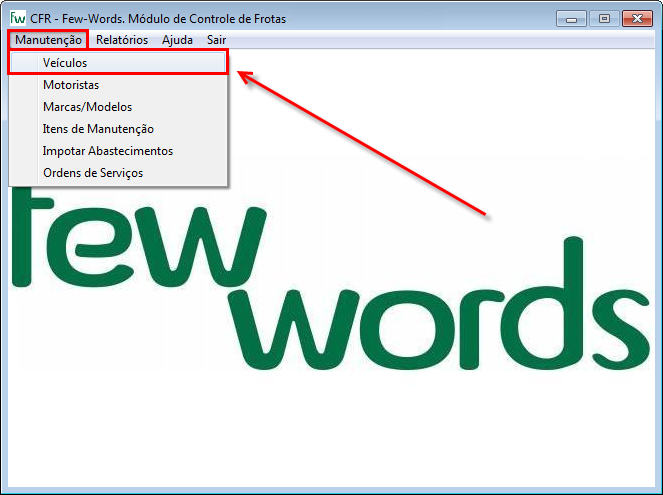
Task: Choose the Motoristas menu entry
Action: click(x=118, y=85)
